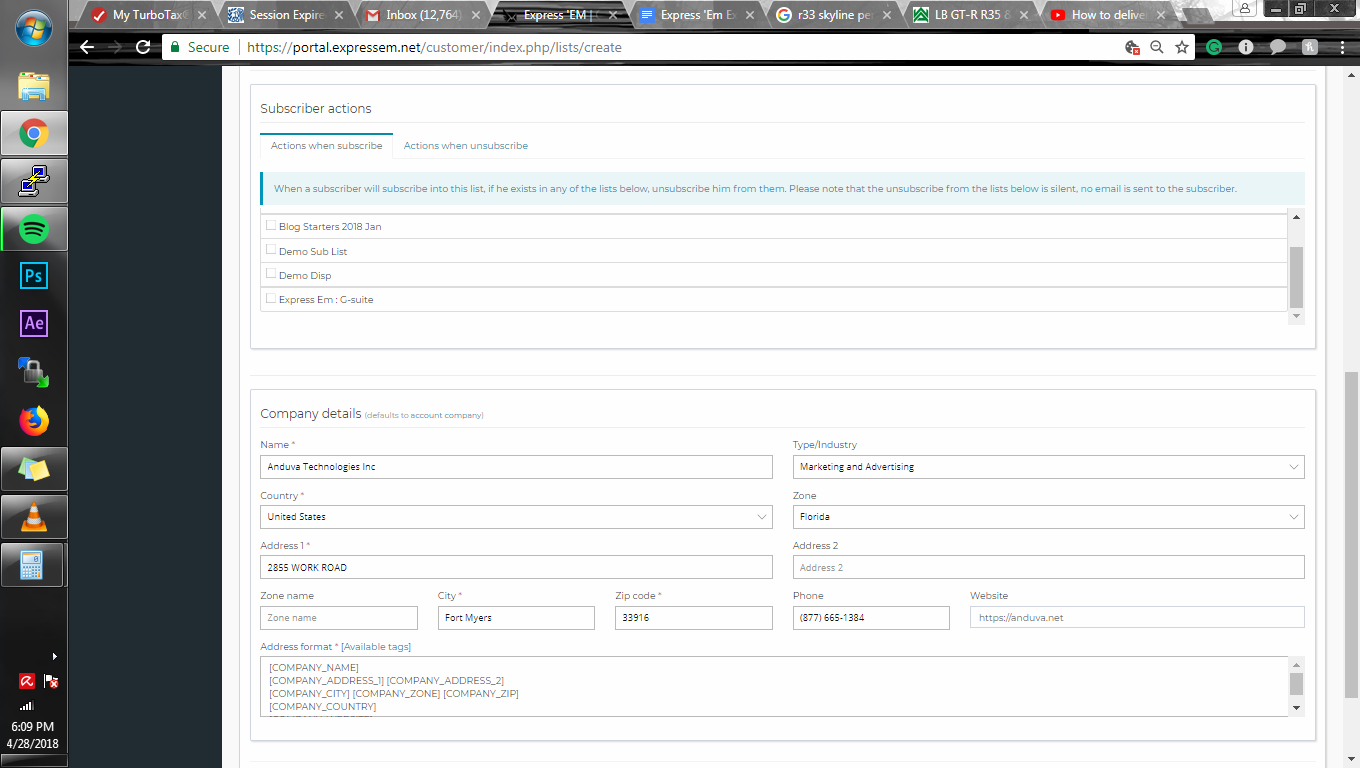Click the network signal tray icon

[28, 705]
